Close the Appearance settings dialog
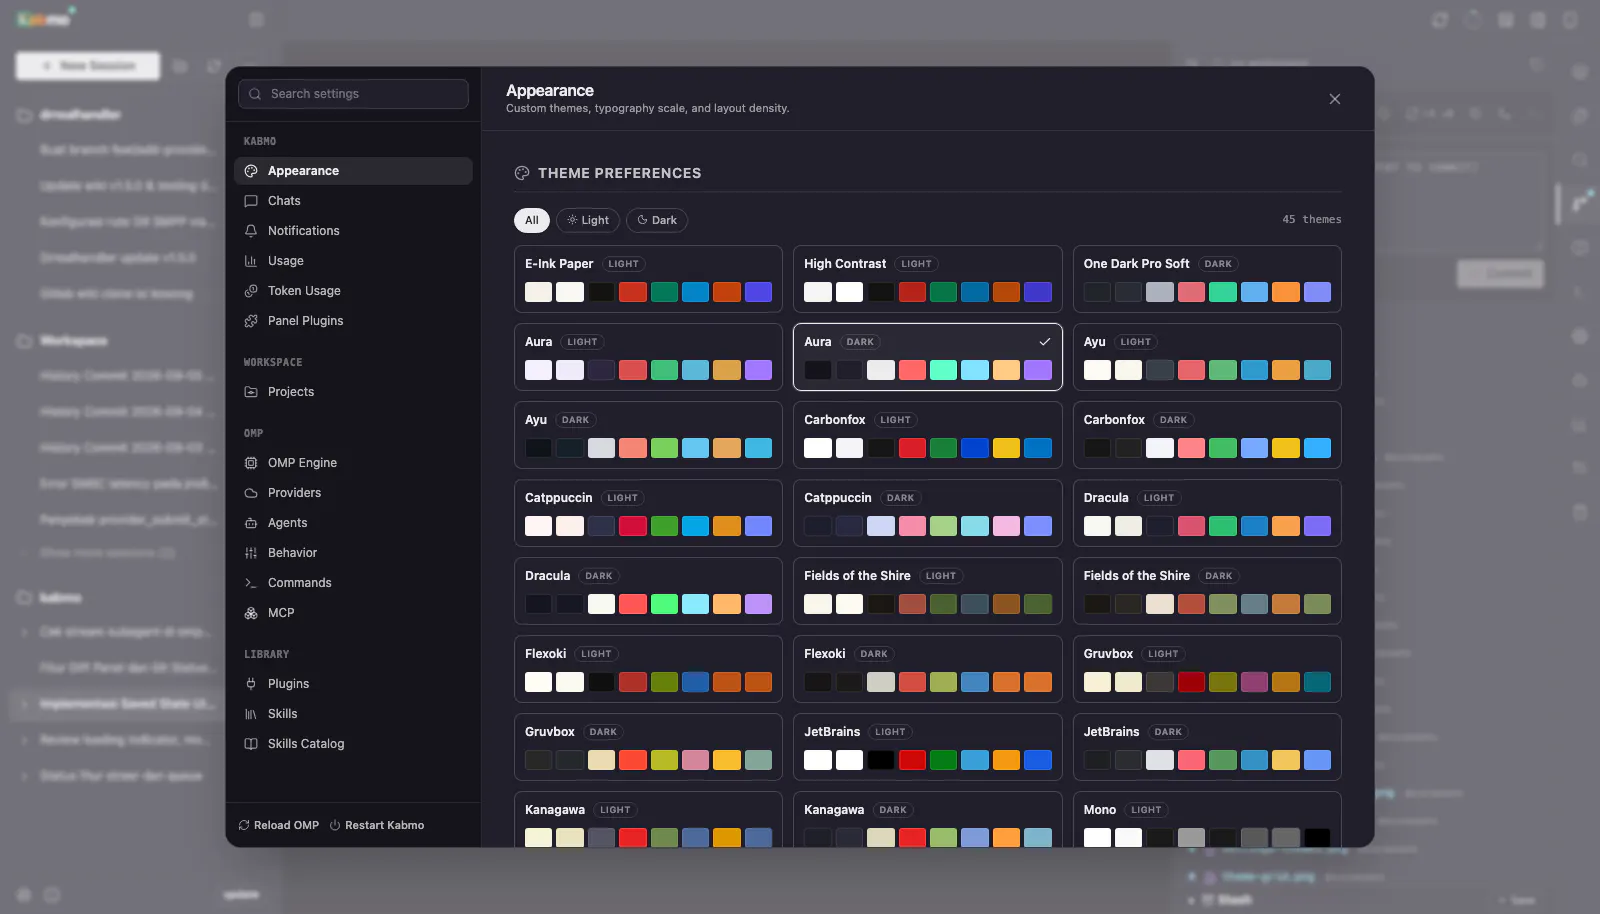Viewport: 1600px width, 914px height. tap(1335, 99)
